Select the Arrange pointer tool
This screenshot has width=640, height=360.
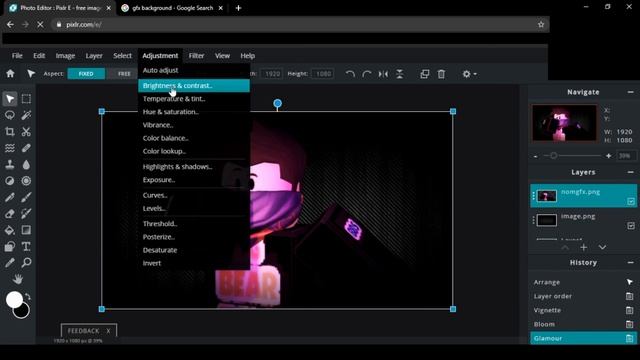(x=10, y=98)
